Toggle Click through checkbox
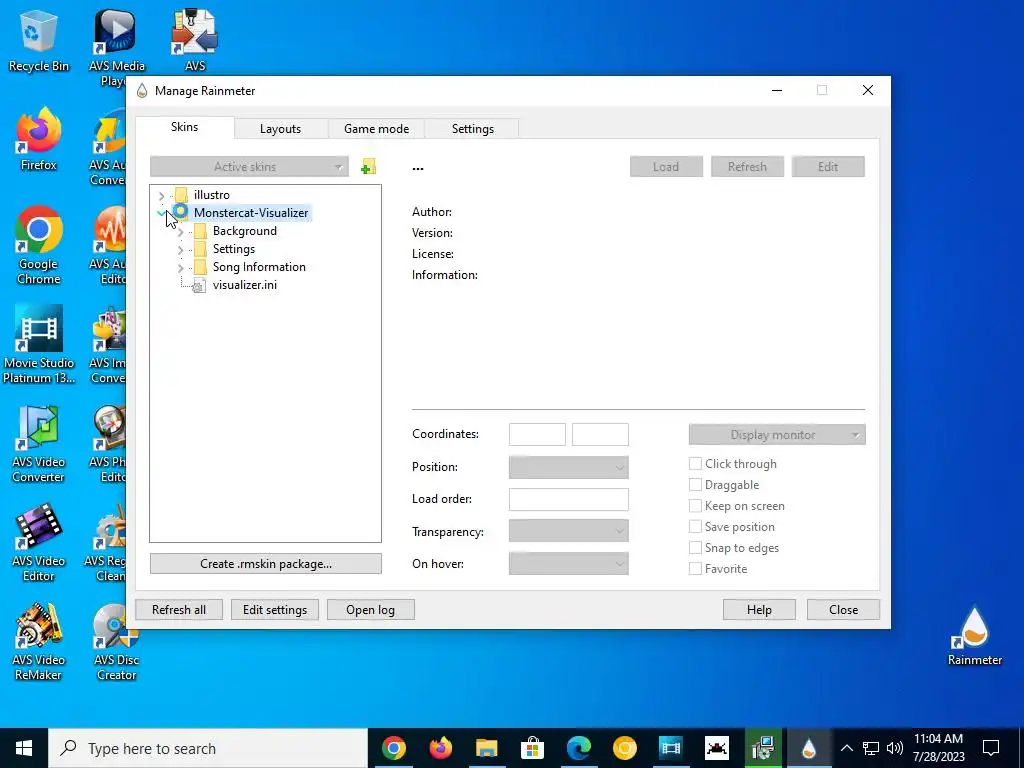Viewport: 1024px width, 768px height. pyautogui.click(x=696, y=464)
